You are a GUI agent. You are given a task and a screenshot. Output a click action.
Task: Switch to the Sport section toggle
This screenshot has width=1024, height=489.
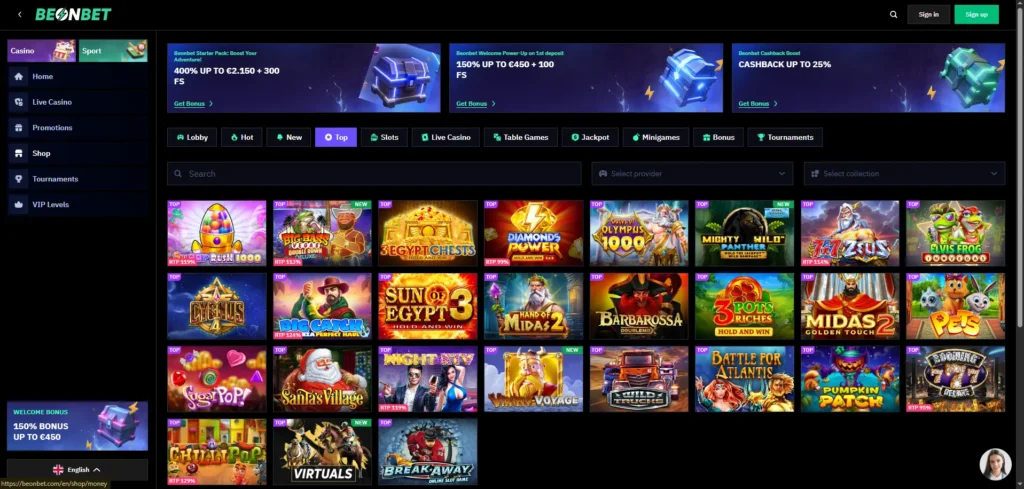tap(113, 51)
